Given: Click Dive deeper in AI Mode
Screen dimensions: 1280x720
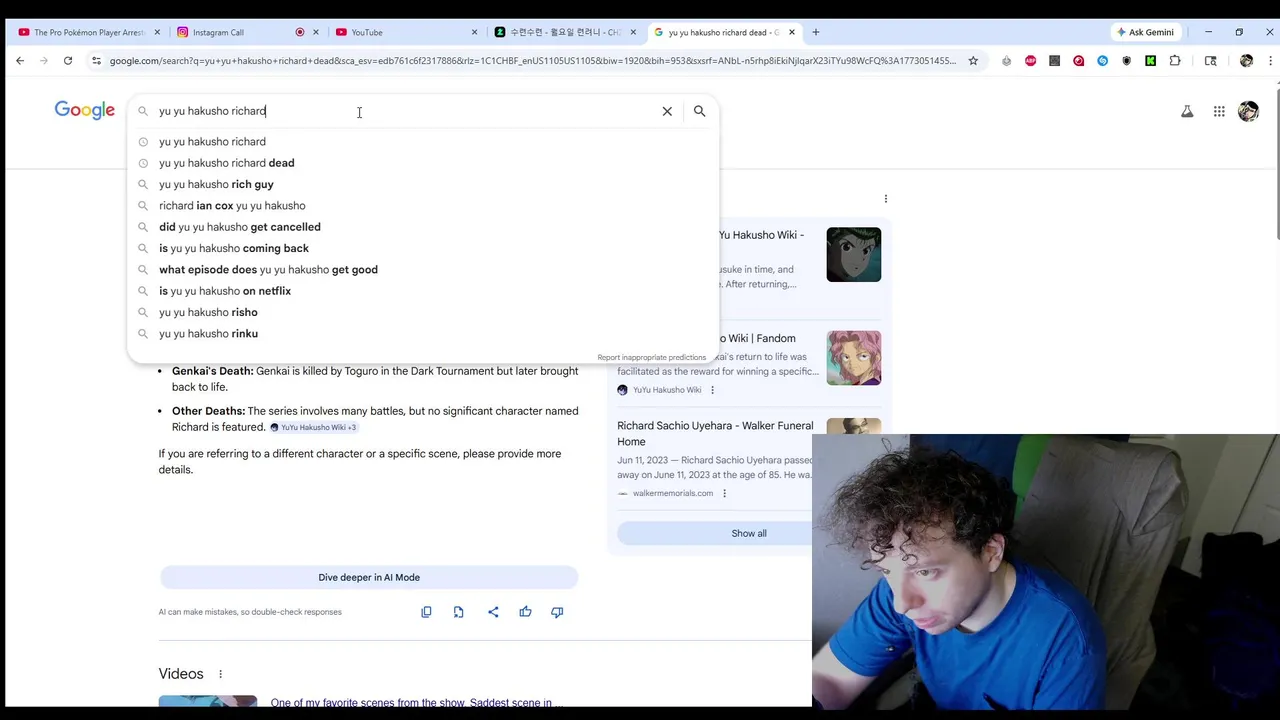Looking at the screenshot, I should click(x=369, y=577).
